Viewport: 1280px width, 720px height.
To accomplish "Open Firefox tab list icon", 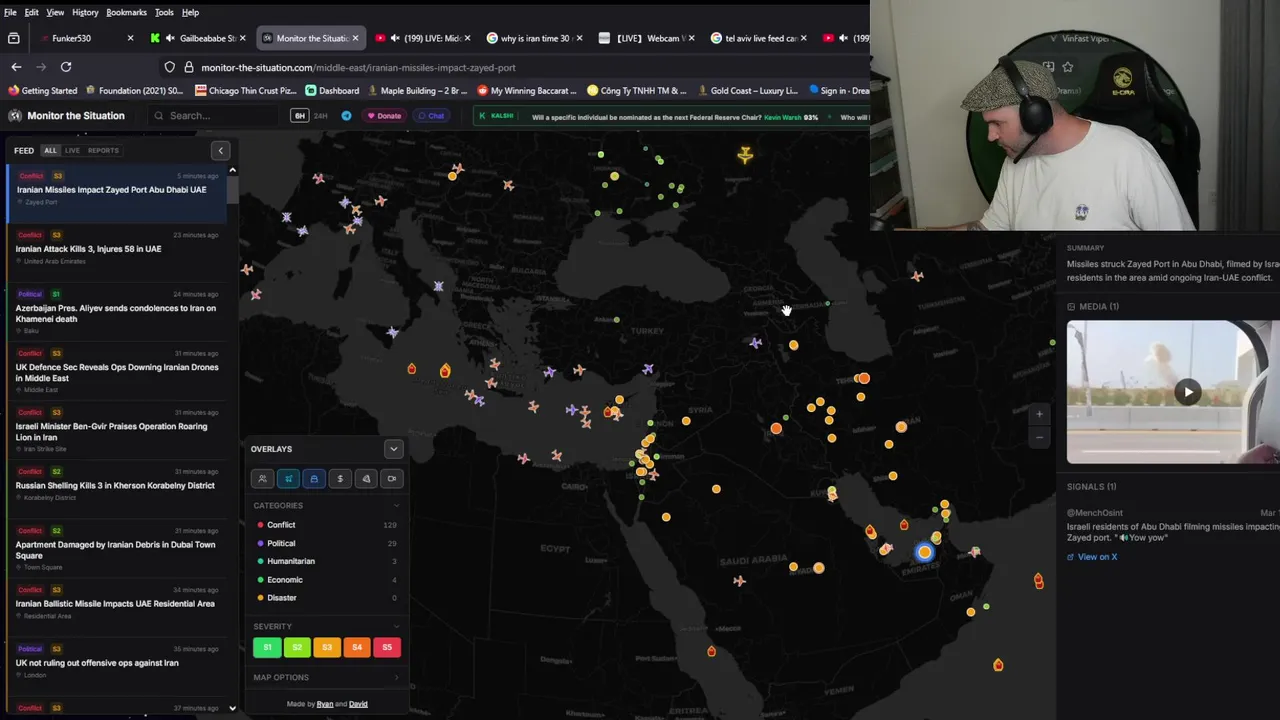I will [13, 38].
